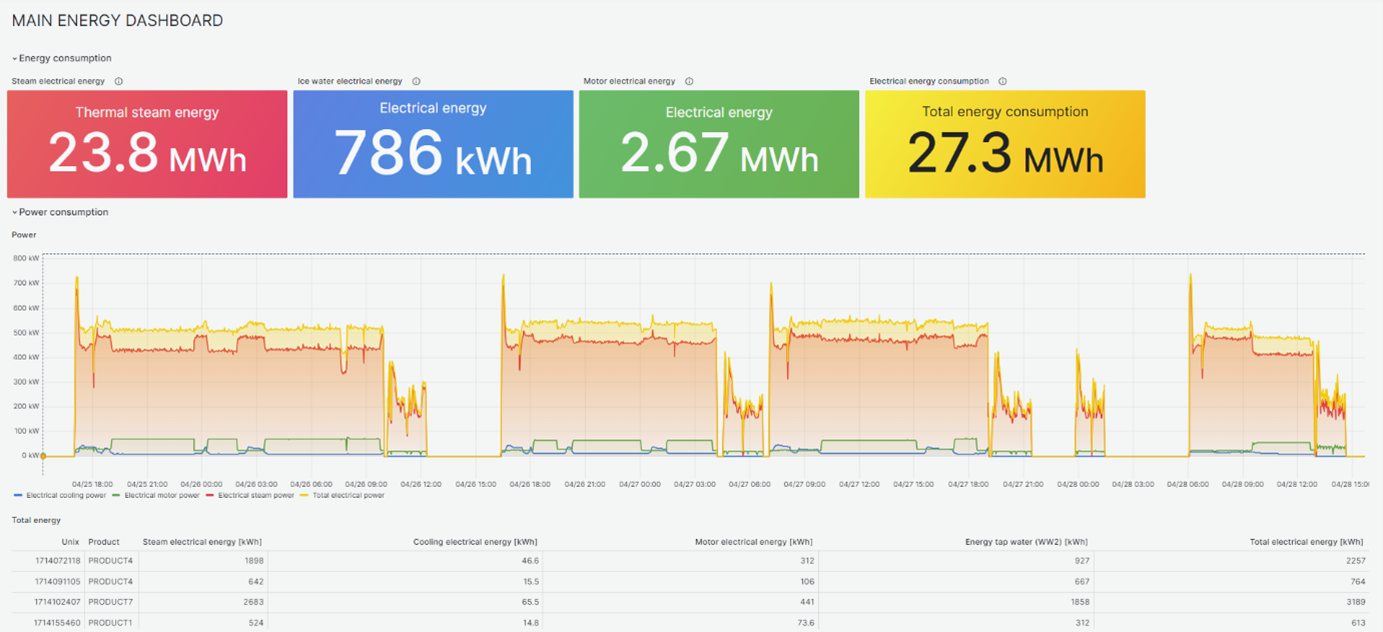The height and width of the screenshot is (632, 1383).
Task: Open the Total energy table panel title
Action: [x=36, y=520]
